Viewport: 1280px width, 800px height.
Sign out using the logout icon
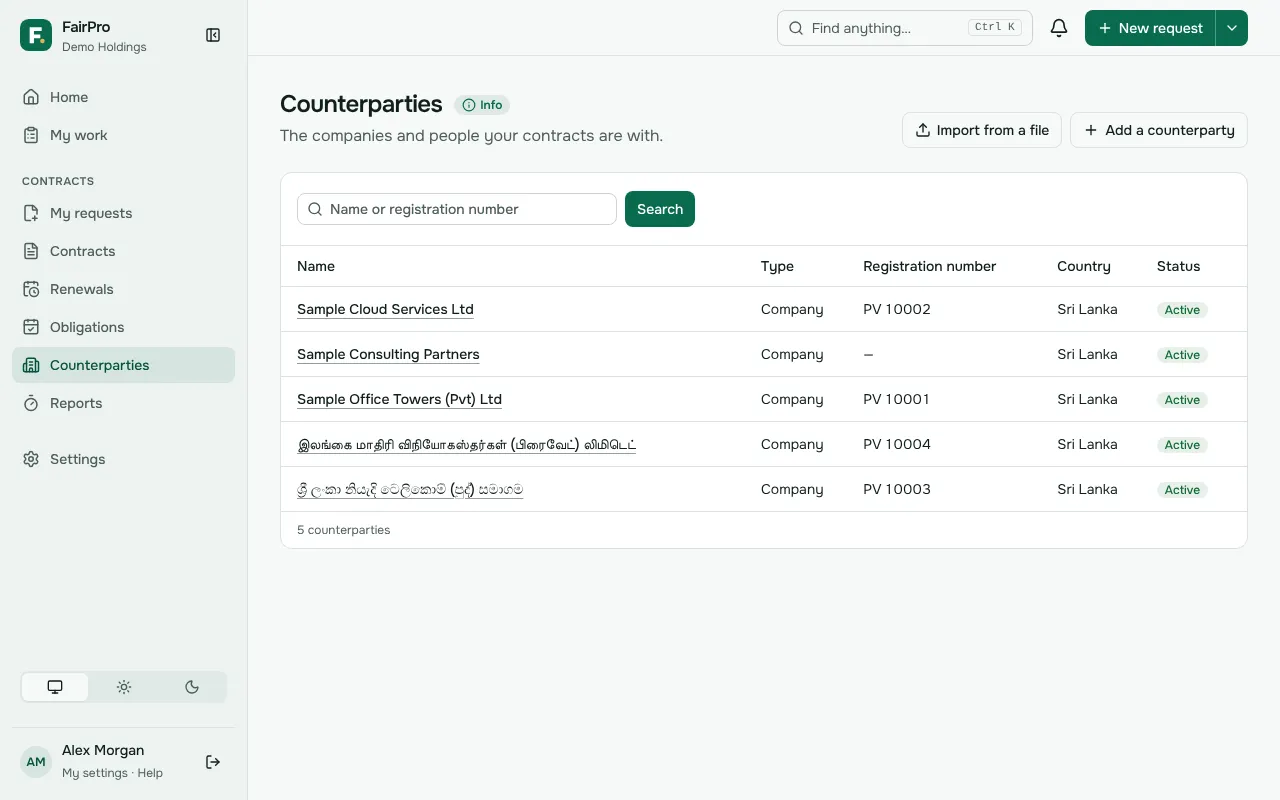[x=213, y=762]
